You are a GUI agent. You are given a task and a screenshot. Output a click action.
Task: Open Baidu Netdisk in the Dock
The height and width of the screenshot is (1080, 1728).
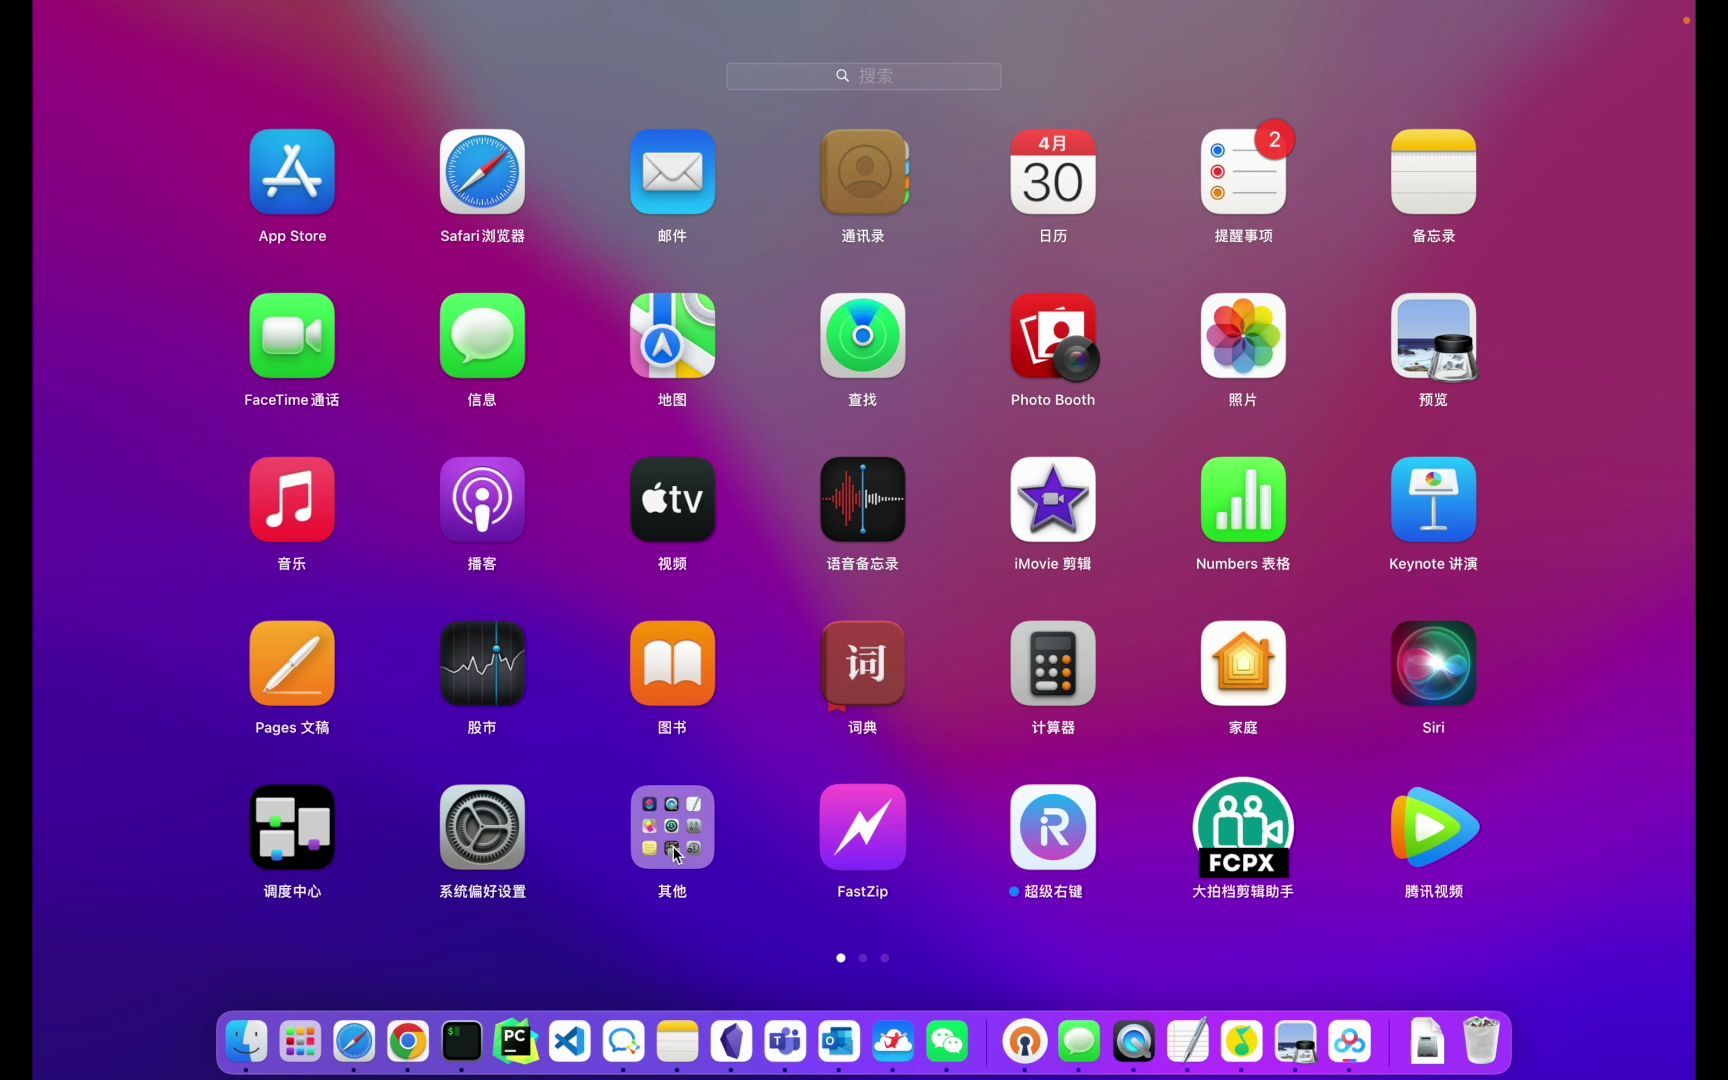[1350, 1042]
